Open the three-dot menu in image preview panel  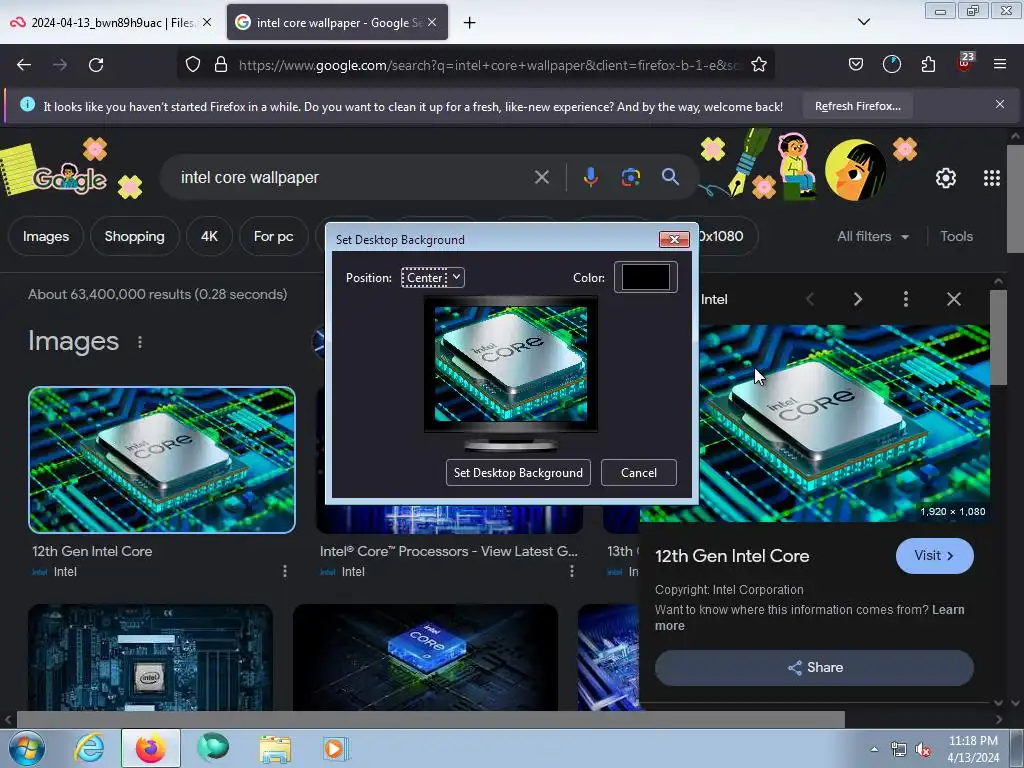point(905,299)
